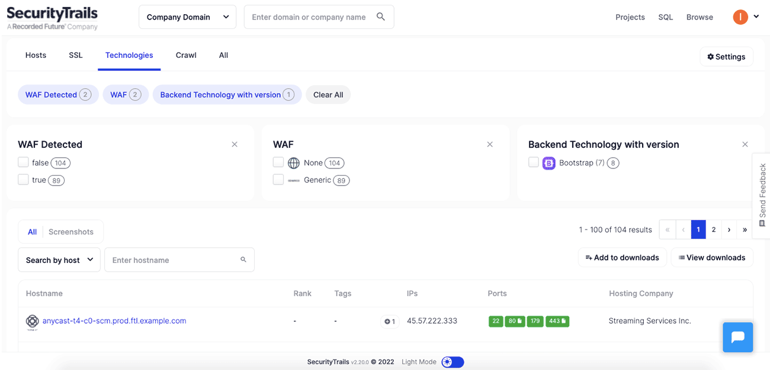Screen dimensions: 770x370
Task: Go to results page 2
Action: (714, 229)
